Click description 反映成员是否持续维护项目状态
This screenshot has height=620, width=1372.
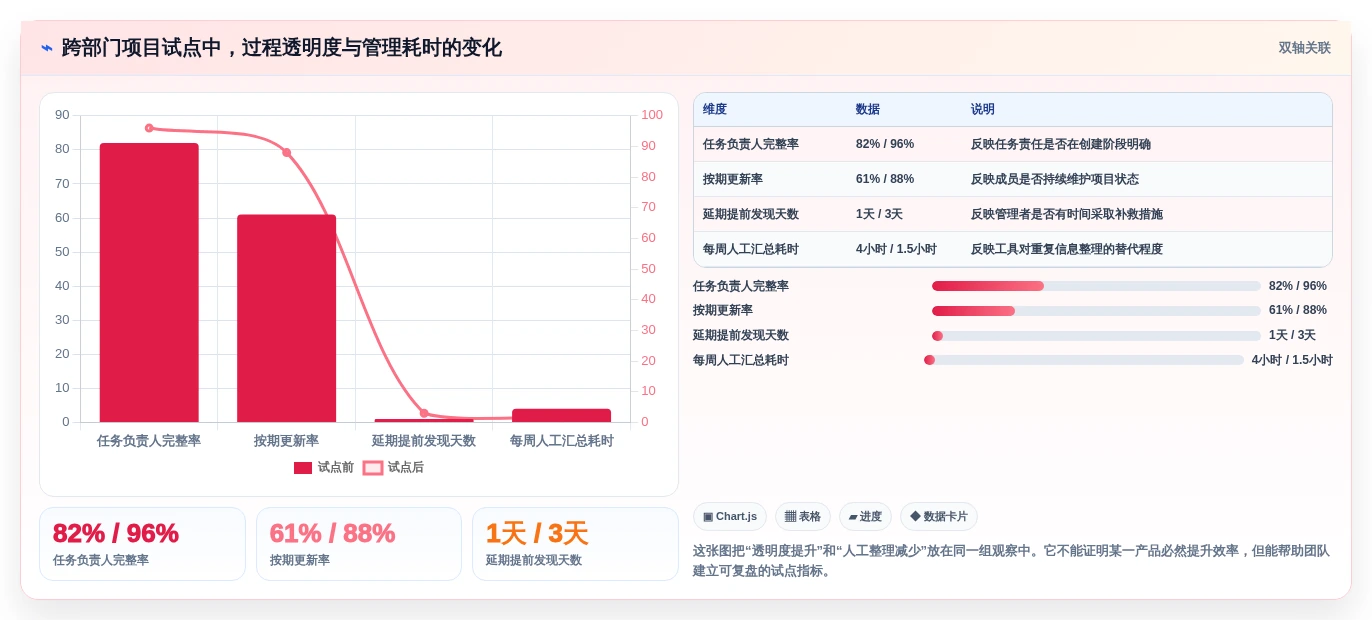click(1055, 179)
